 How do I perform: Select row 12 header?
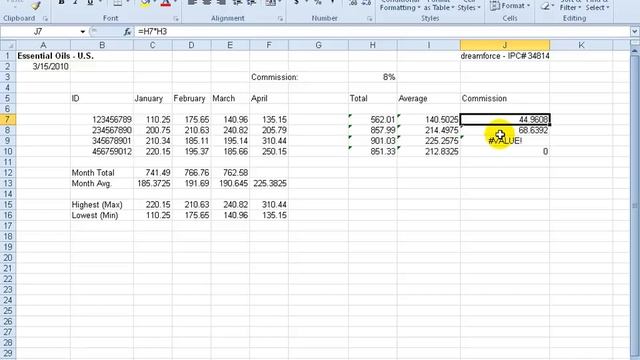[8, 173]
